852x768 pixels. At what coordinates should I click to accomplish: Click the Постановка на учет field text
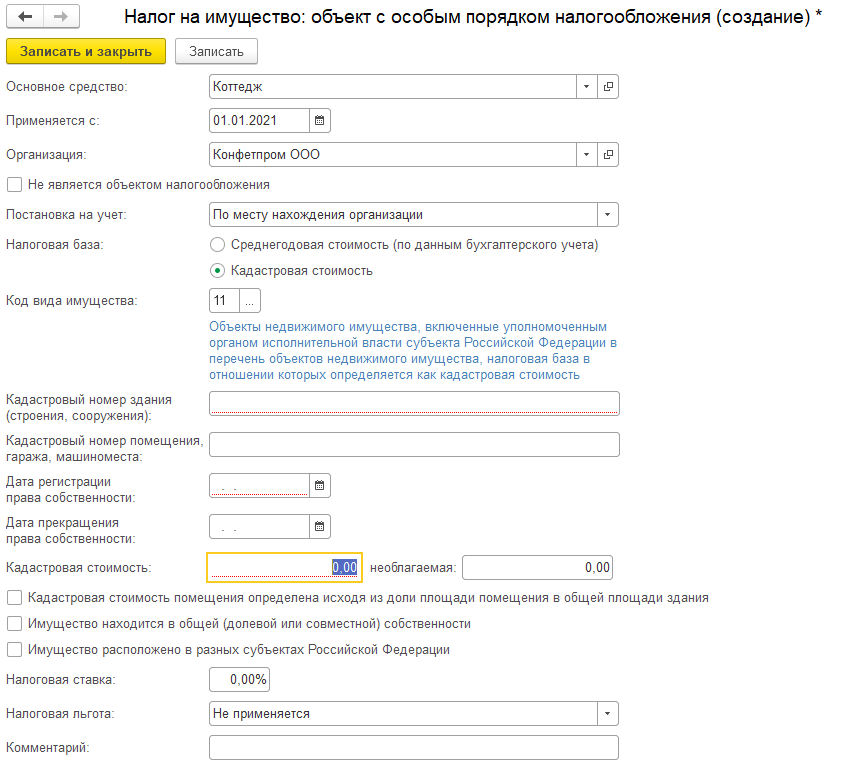[x=318, y=215]
